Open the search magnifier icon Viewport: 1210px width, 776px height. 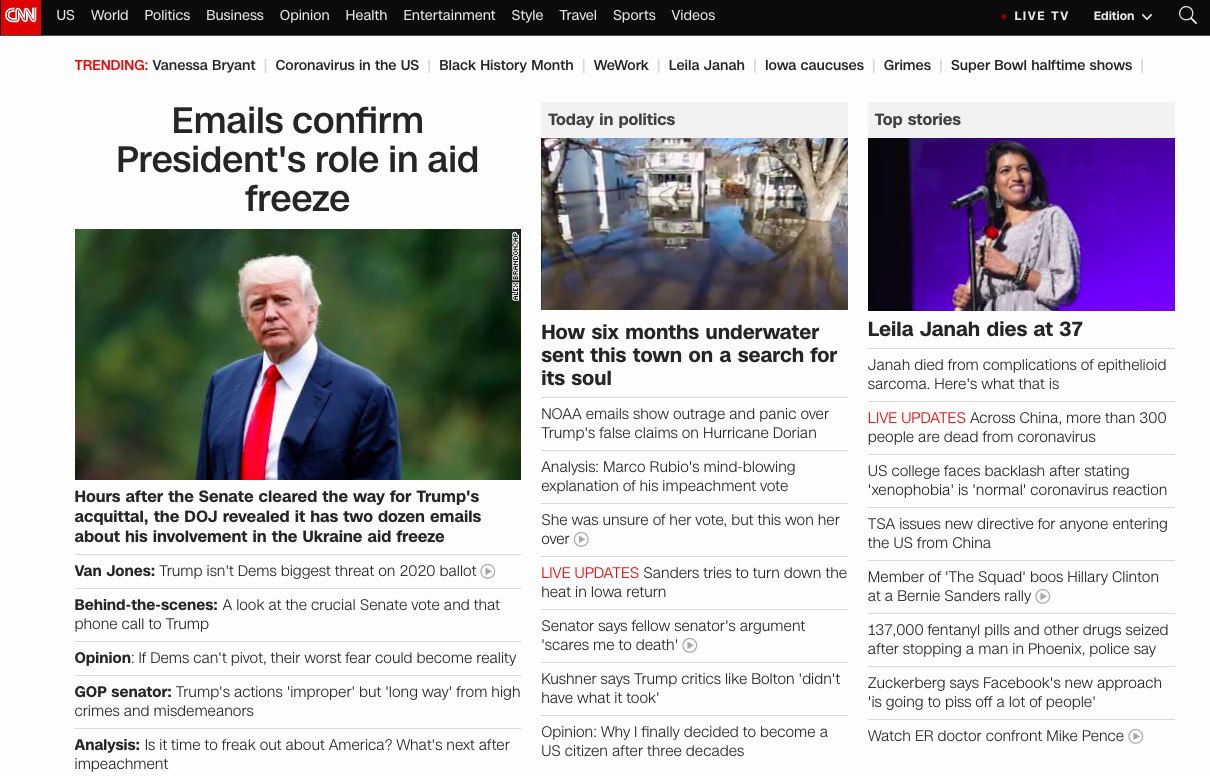(x=1188, y=16)
